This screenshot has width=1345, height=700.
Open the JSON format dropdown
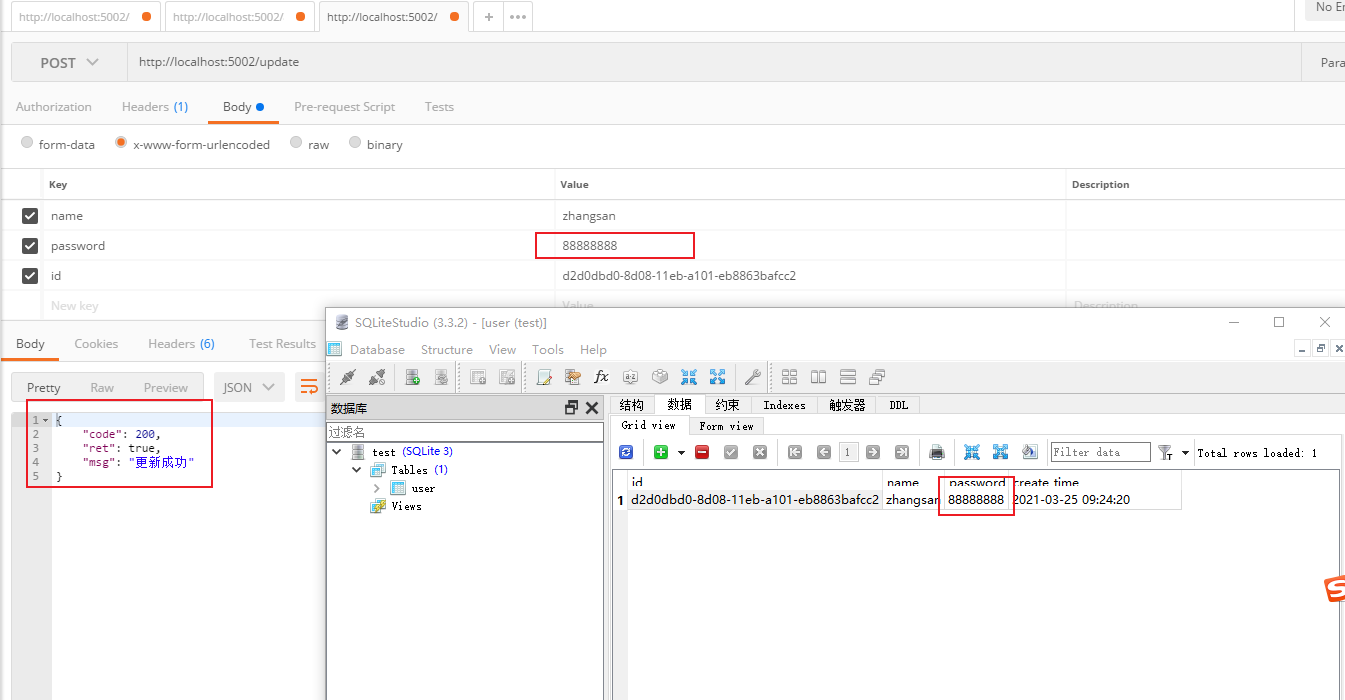pos(248,387)
